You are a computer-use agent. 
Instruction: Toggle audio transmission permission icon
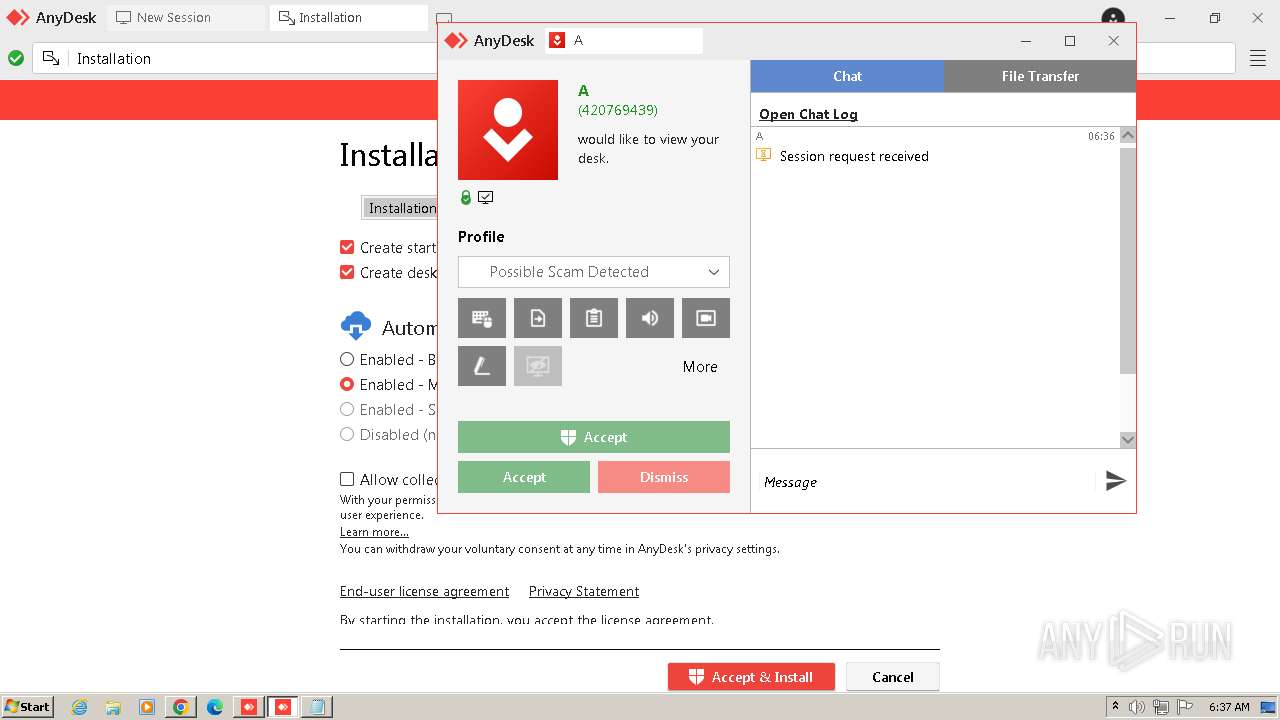click(650, 318)
